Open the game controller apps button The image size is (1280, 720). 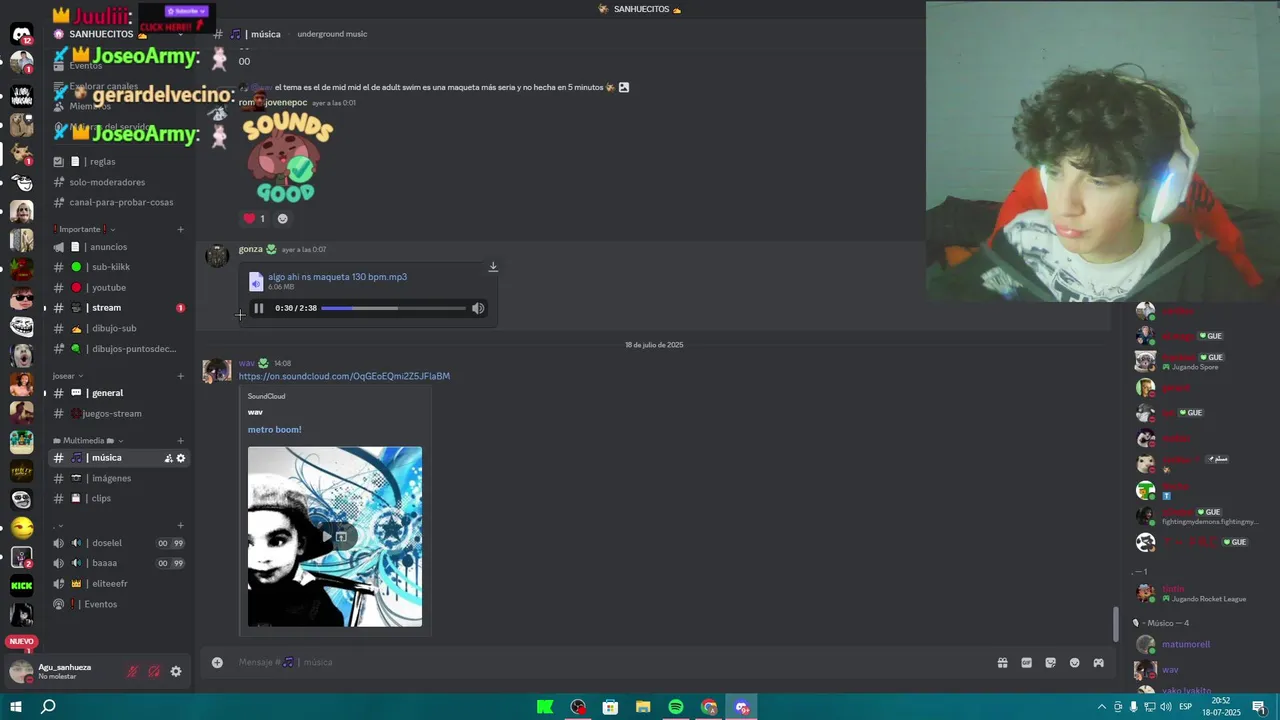pos(1098,662)
